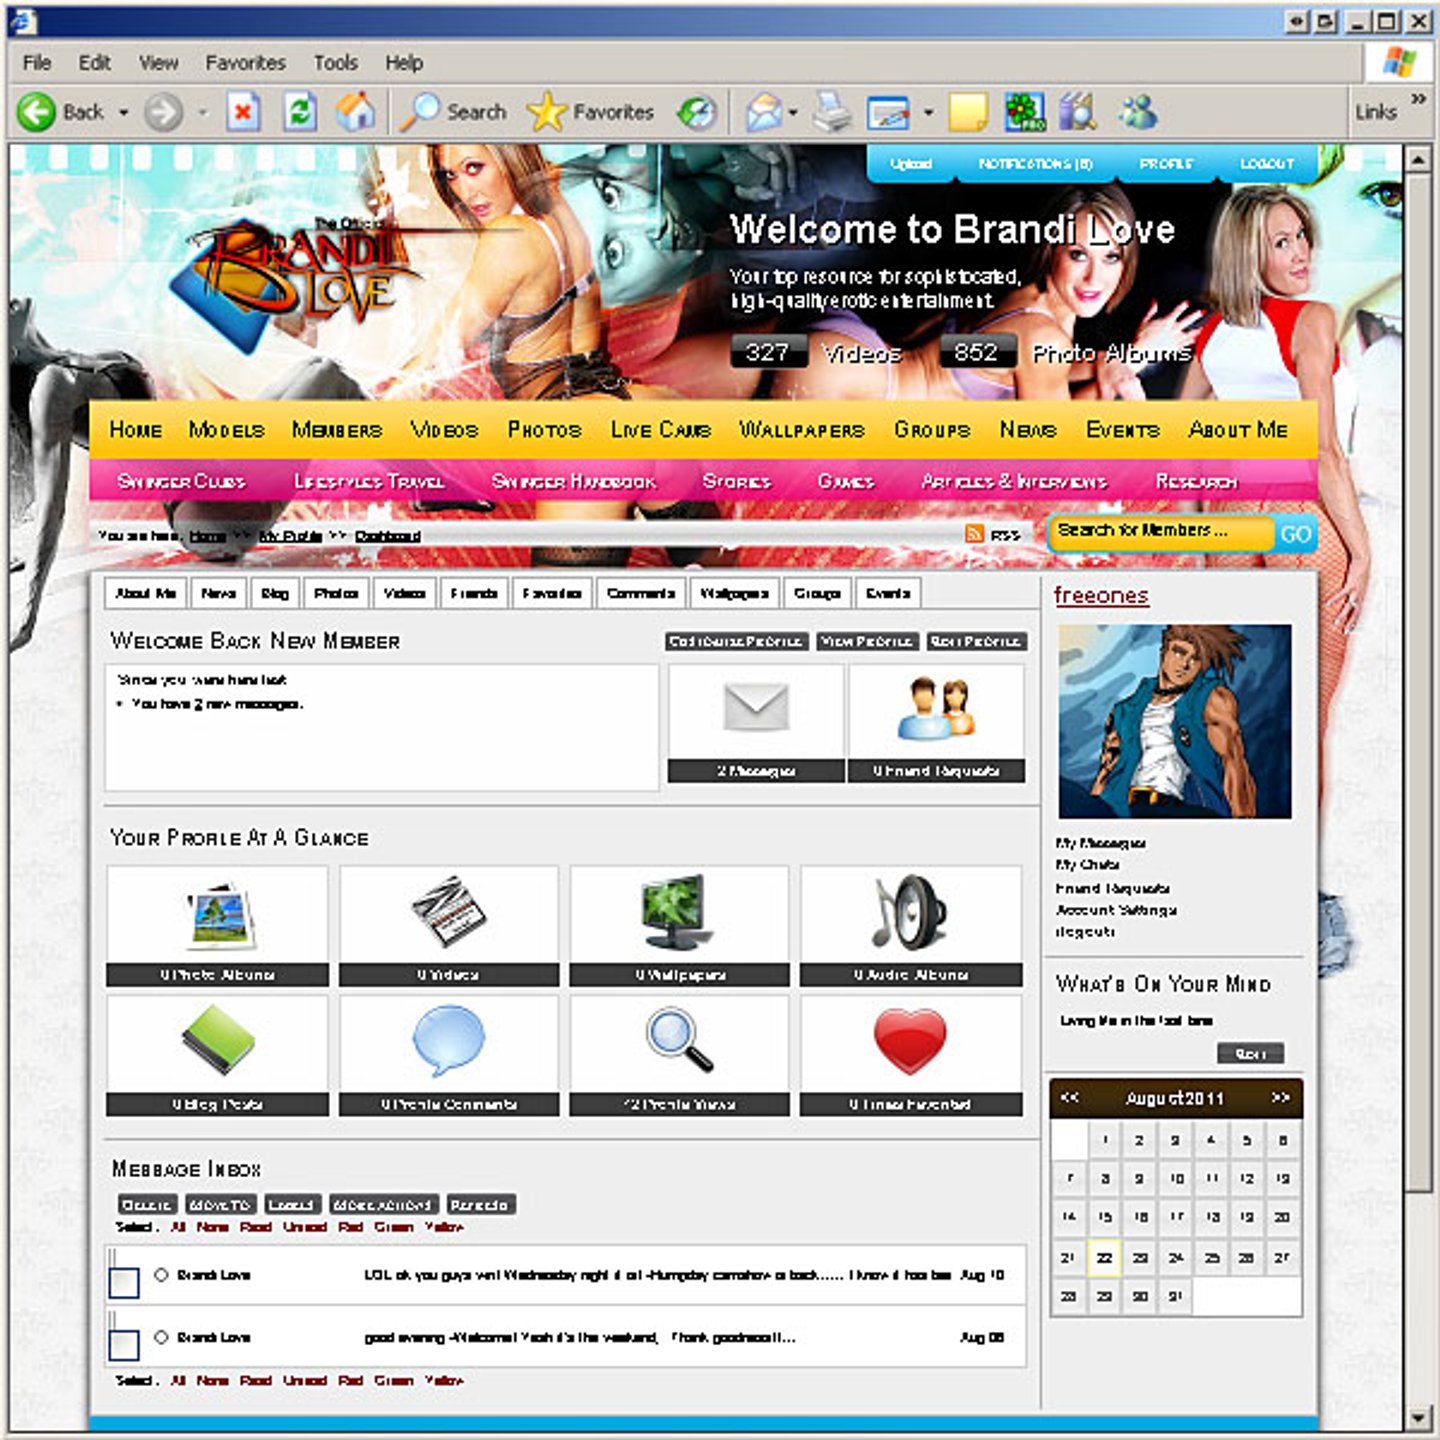Image resolution: width=1440 pixels, height=1440 pixels.
Task: Open the Profile Views magnifier icon
Action: [679, 1041]
